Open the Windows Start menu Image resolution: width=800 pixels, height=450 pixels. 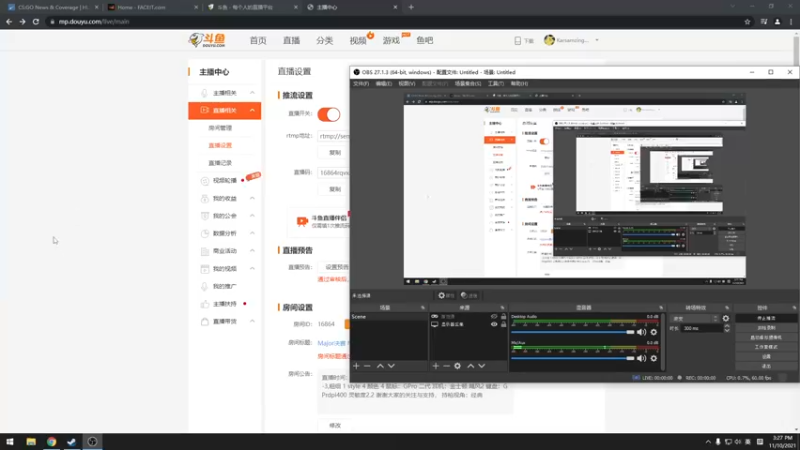click(10, 442)
